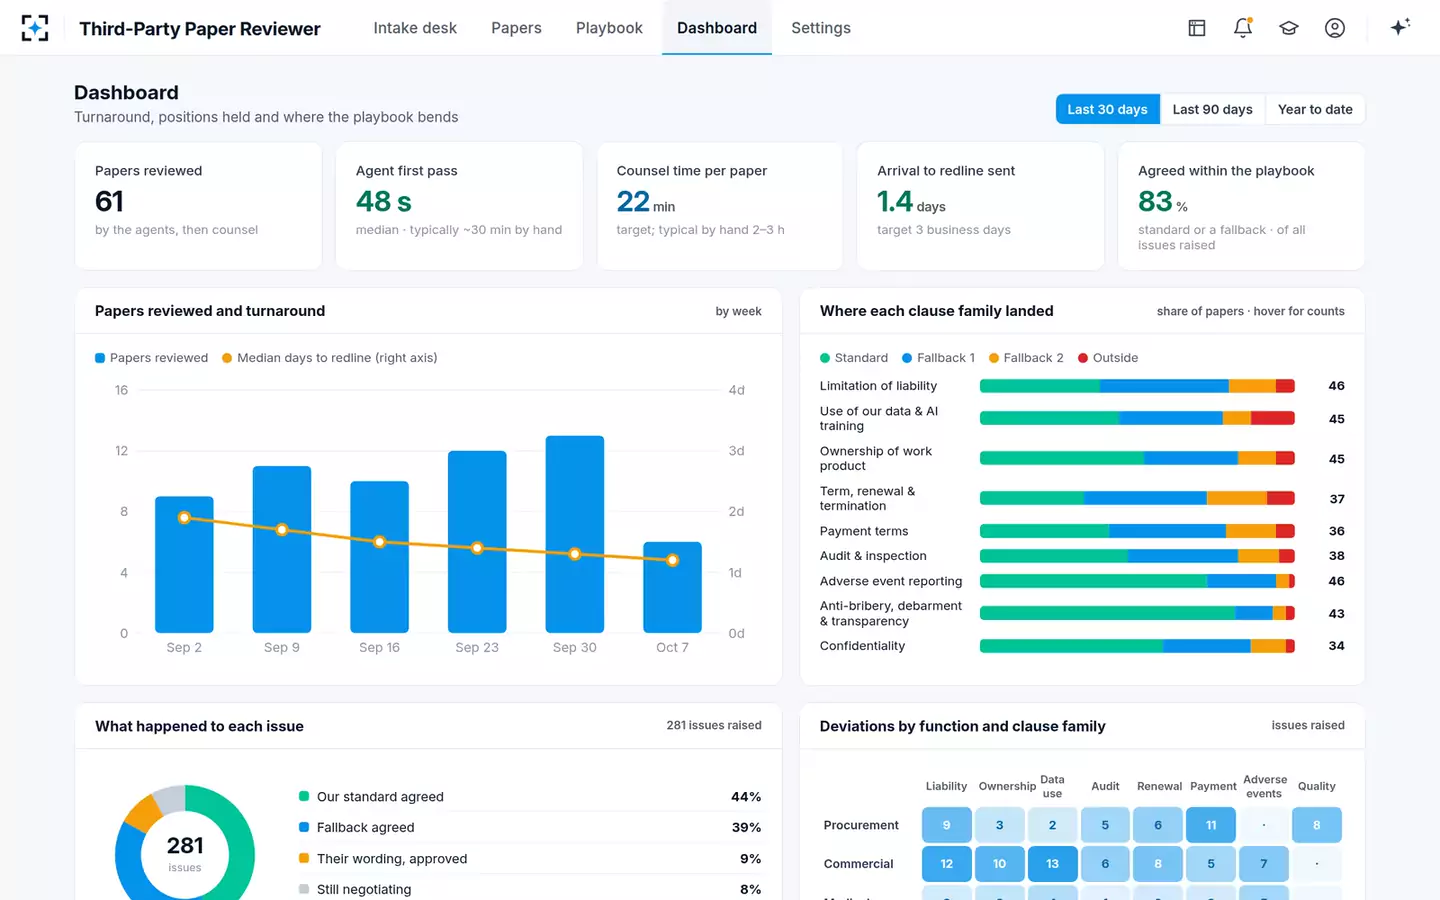1440x900 pixels.
Task: Click the Fallback agreed row
Action: (x=530, y=828)
